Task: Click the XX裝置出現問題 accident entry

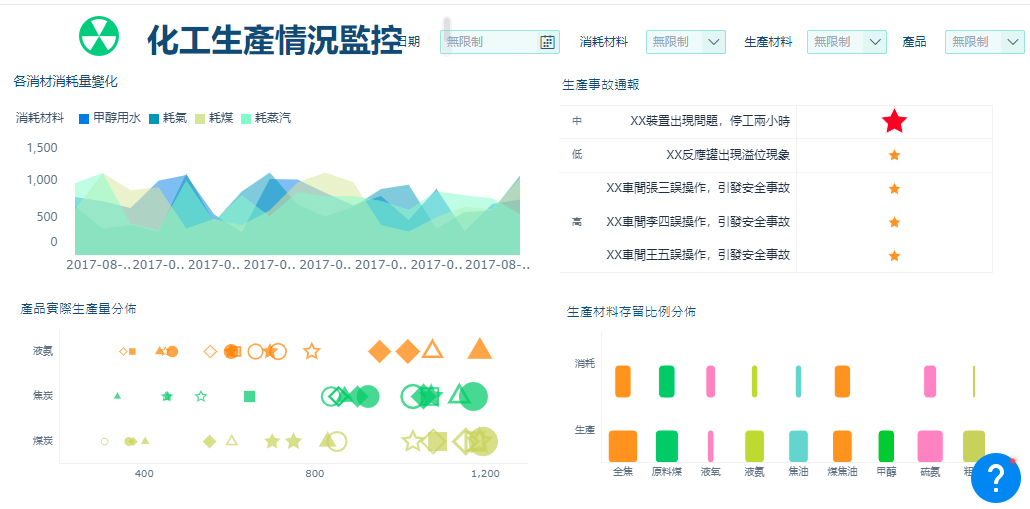Action: (709, 121)
